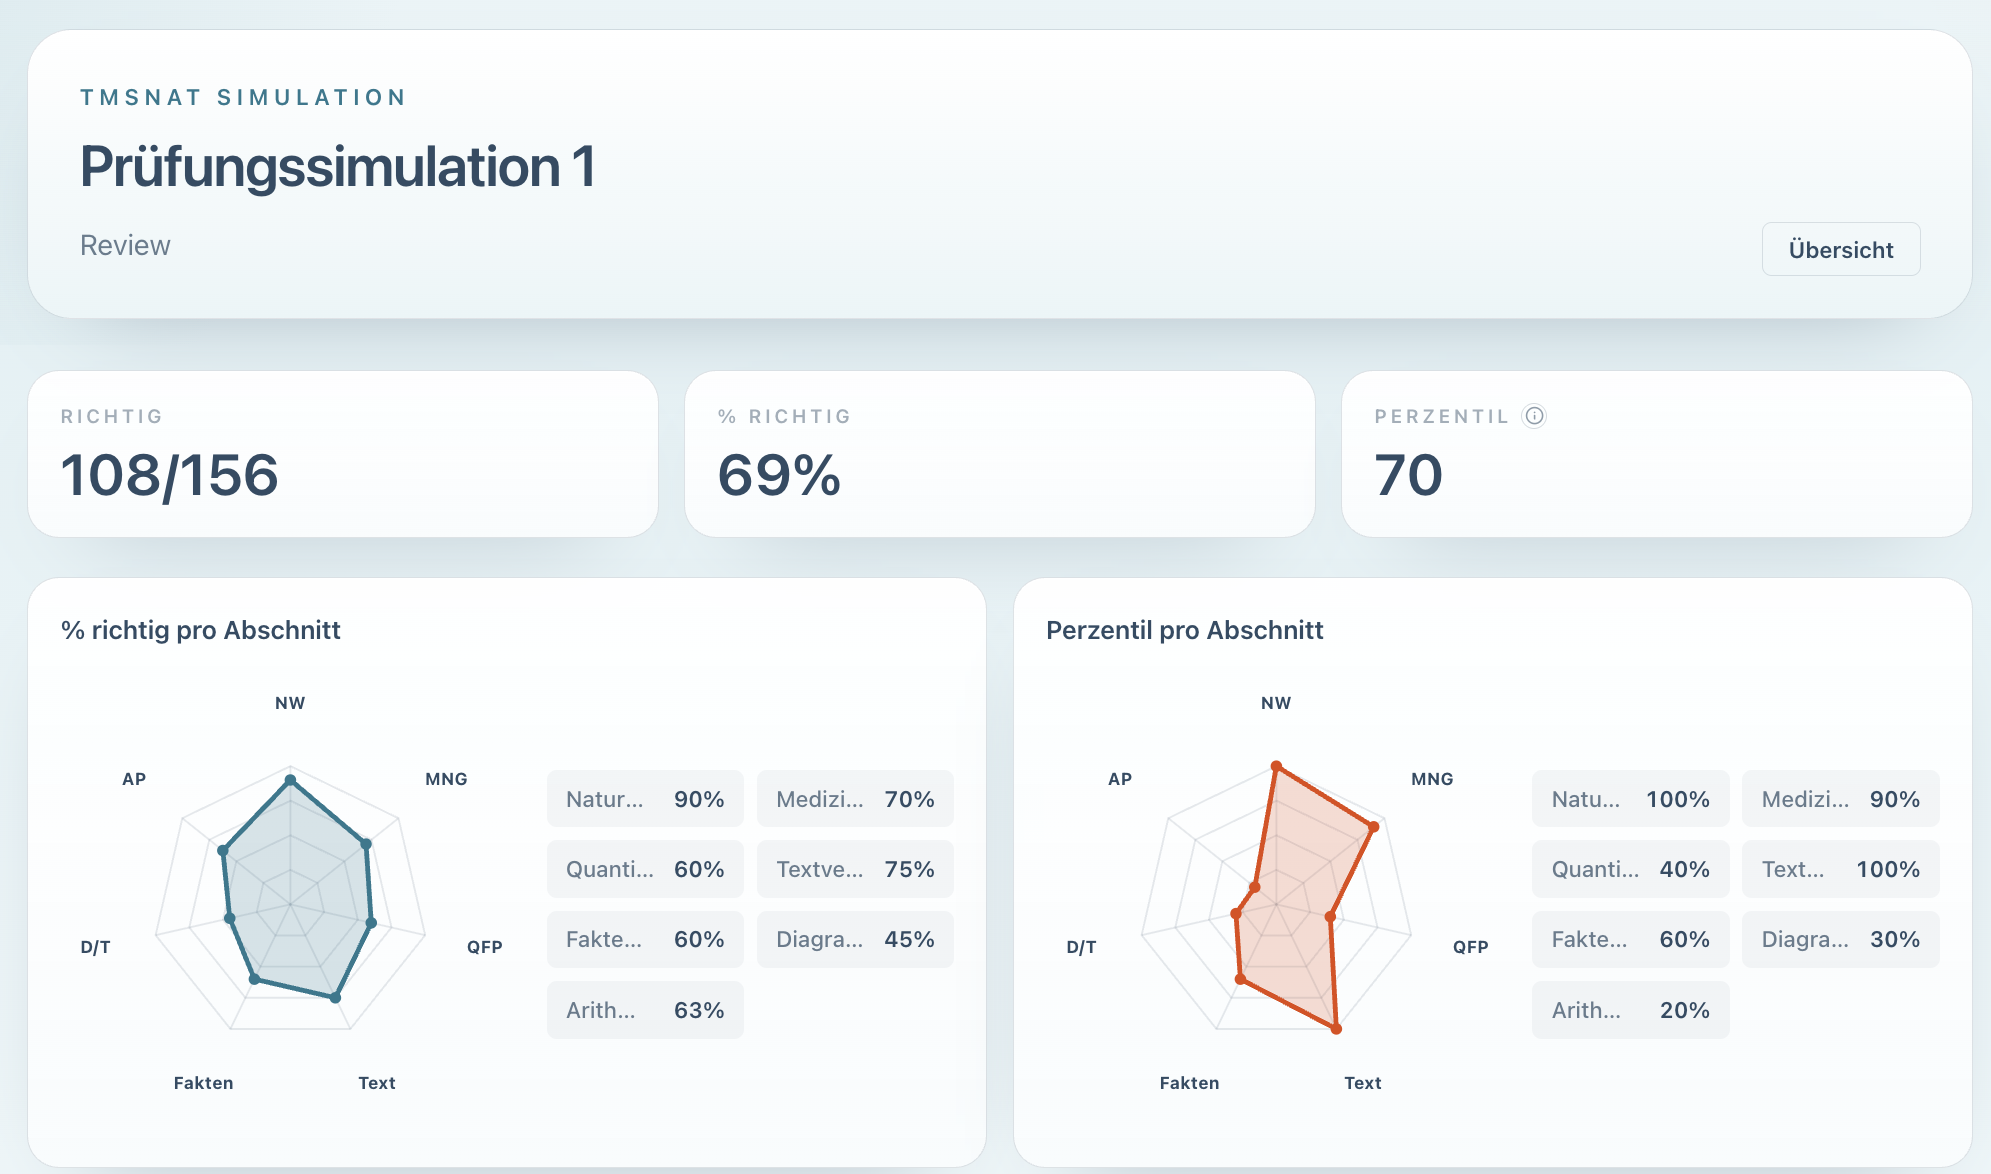1991x1174 pixels.
Task: Click the Richtig 108/156 card
Action: [x=343, y=454]
